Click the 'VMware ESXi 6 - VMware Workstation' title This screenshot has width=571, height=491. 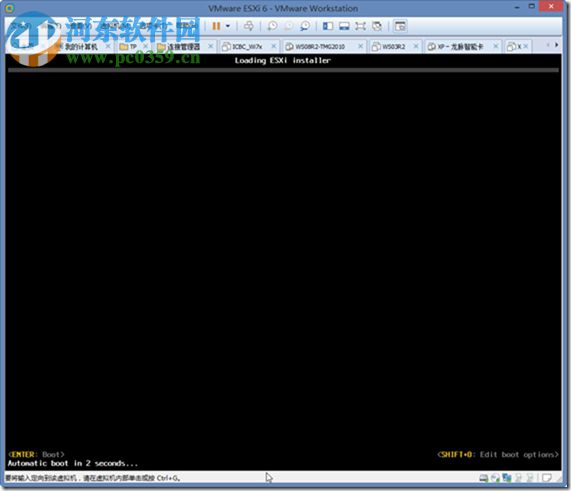[x=283, y=8]
